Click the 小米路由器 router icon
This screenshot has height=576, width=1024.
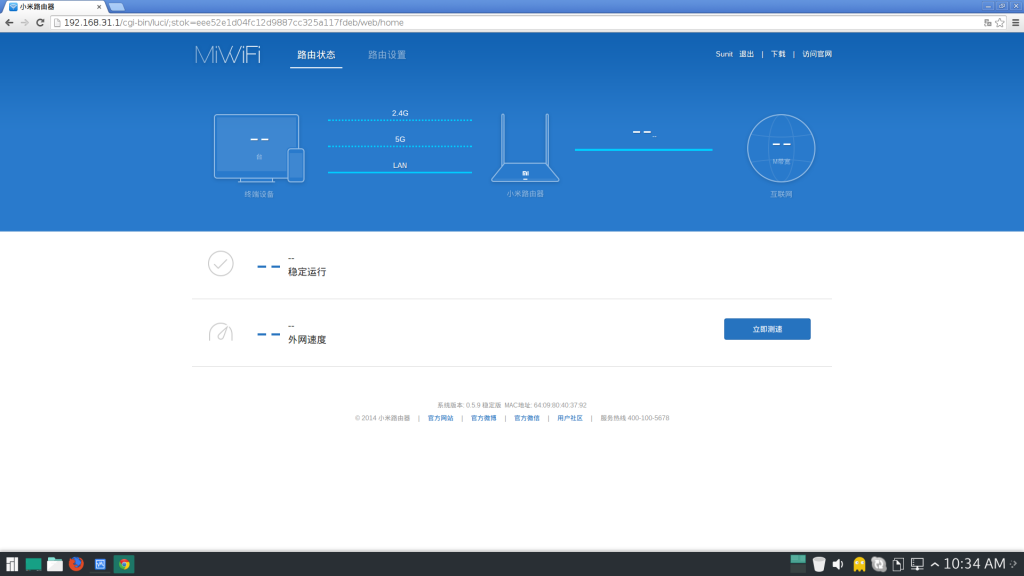click(x=525, y=148)
